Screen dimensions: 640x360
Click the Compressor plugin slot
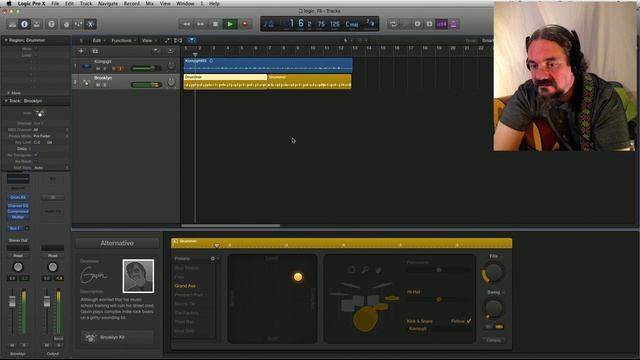point(18,211)
